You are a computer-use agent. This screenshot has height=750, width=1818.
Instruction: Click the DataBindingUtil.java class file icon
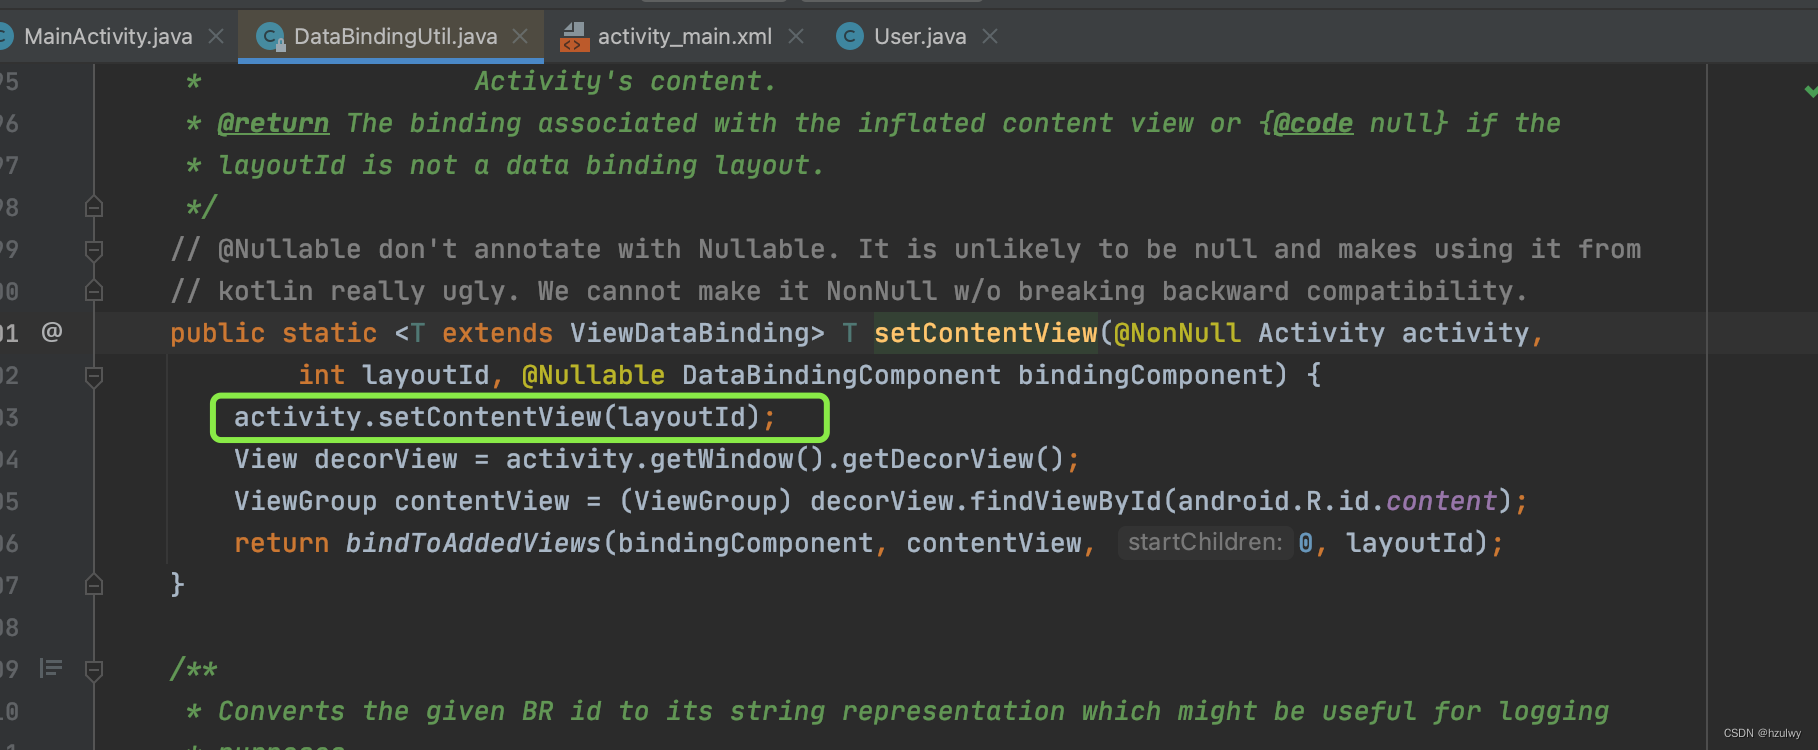270,37
